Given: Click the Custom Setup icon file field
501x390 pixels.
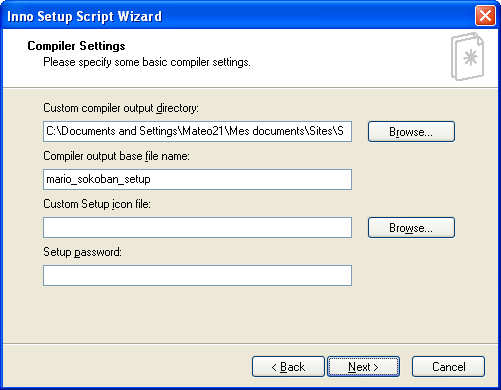Looking at the screenshot, I should click(197, 227).
